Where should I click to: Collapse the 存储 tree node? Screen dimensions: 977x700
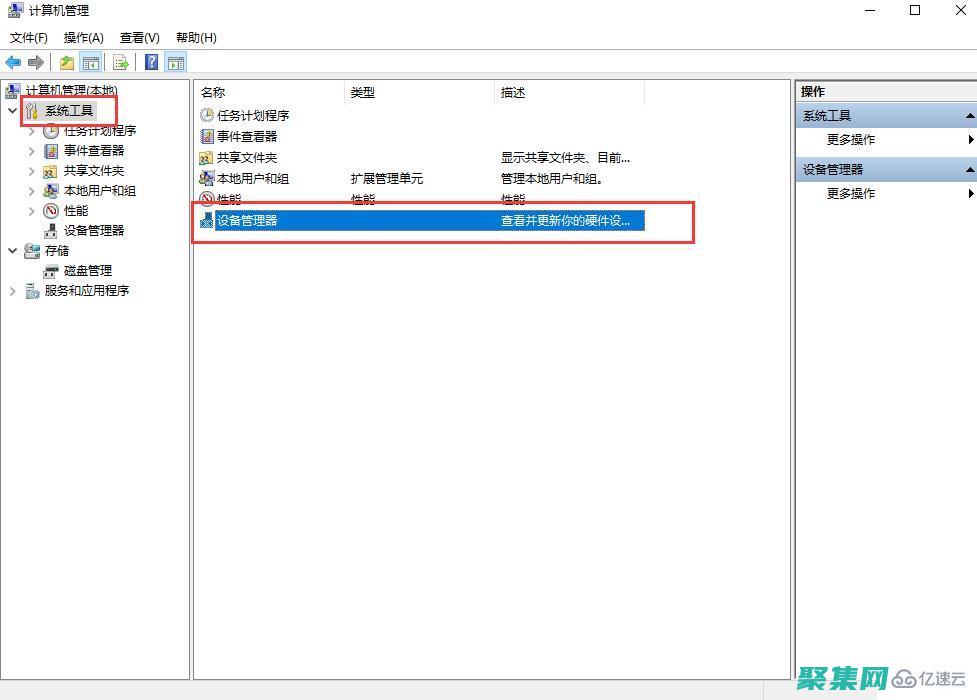point(12,250)
